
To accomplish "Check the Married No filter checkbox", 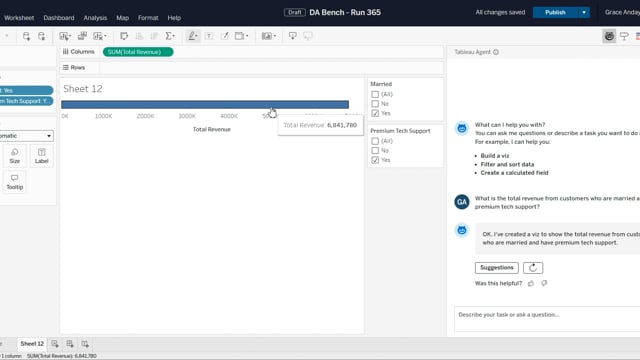I will (x=375, y=104).
